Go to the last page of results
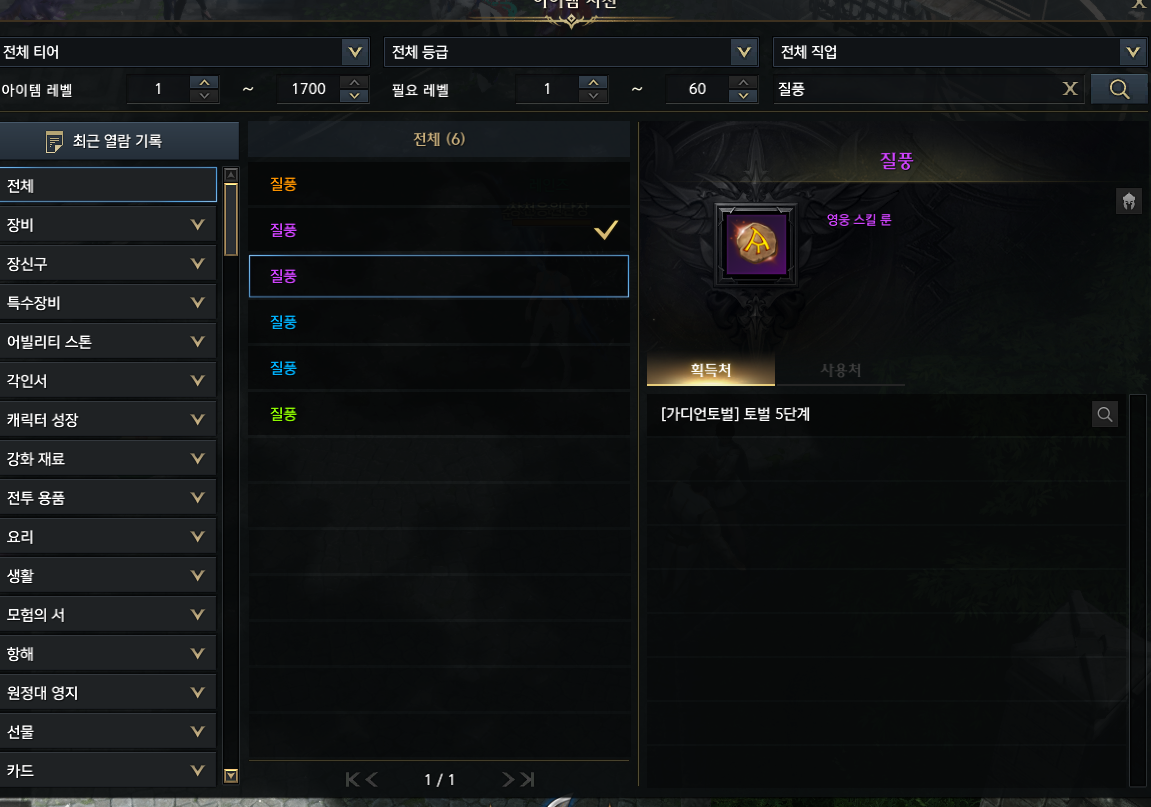 [527, 779]
